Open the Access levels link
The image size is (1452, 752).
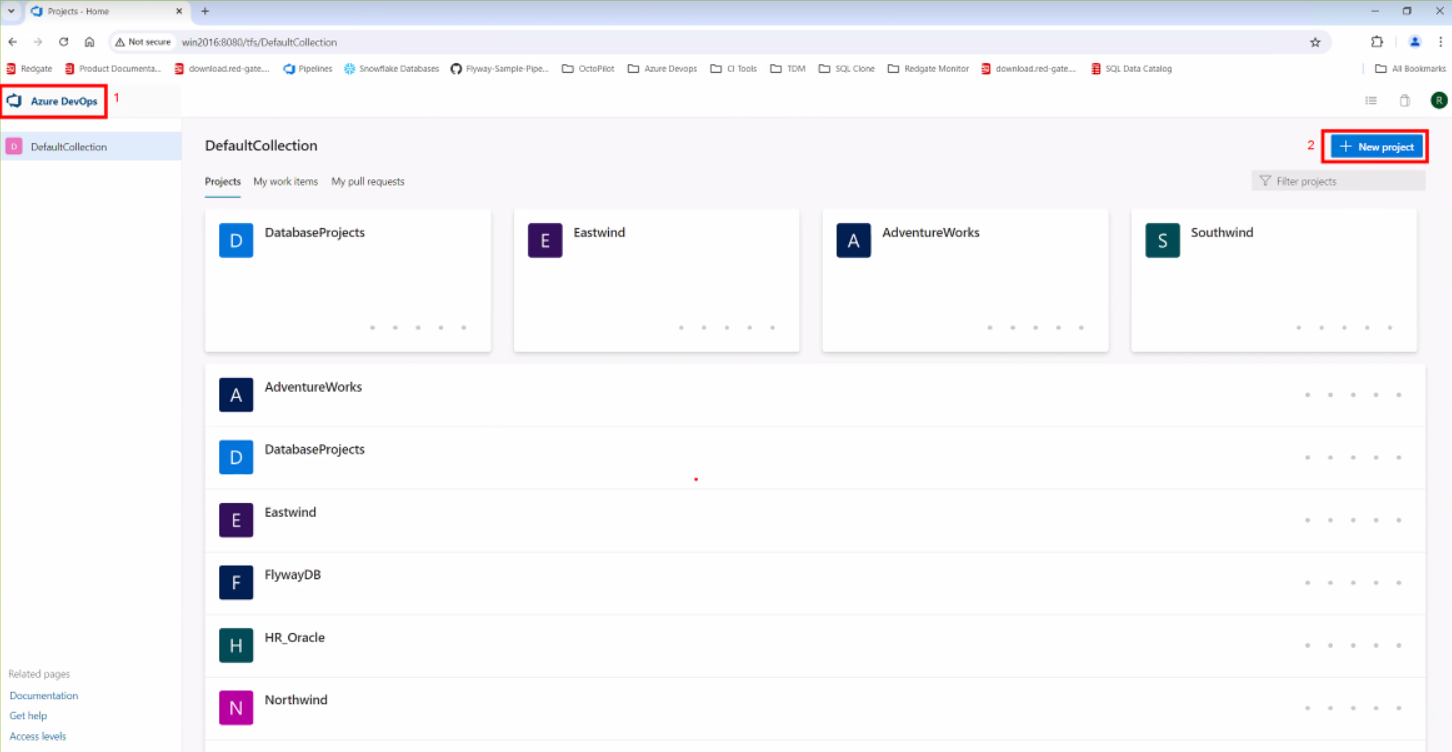38,737
